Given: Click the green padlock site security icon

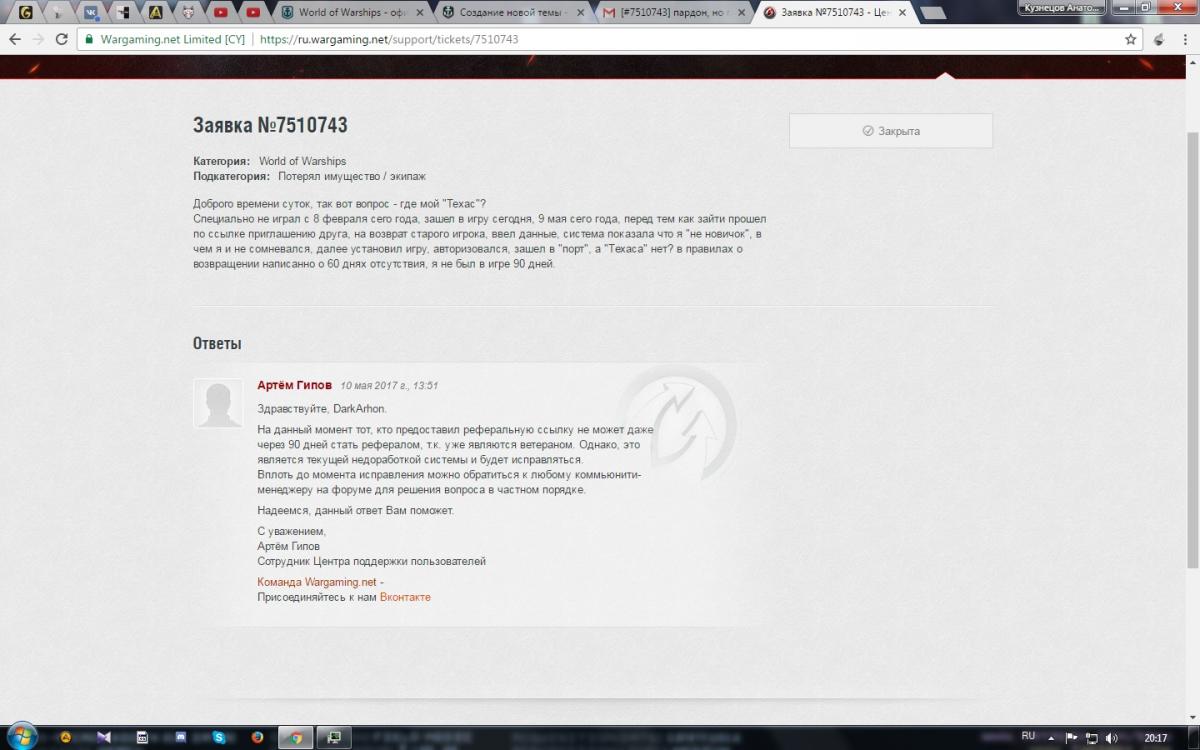Looking at the screenshot, I should [x=89, y=40].
